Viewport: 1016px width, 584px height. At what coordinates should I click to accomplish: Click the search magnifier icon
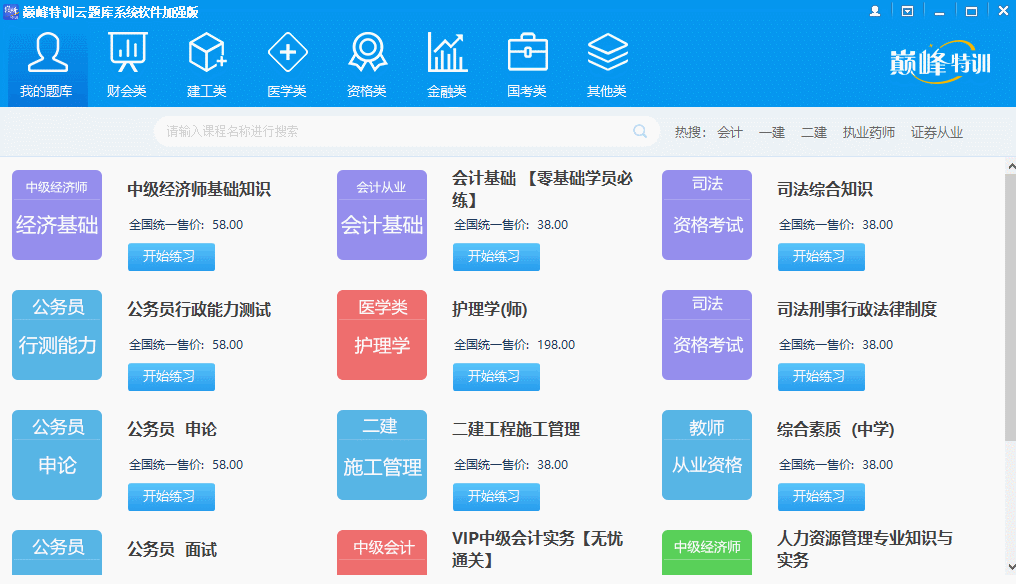(640, 132)
